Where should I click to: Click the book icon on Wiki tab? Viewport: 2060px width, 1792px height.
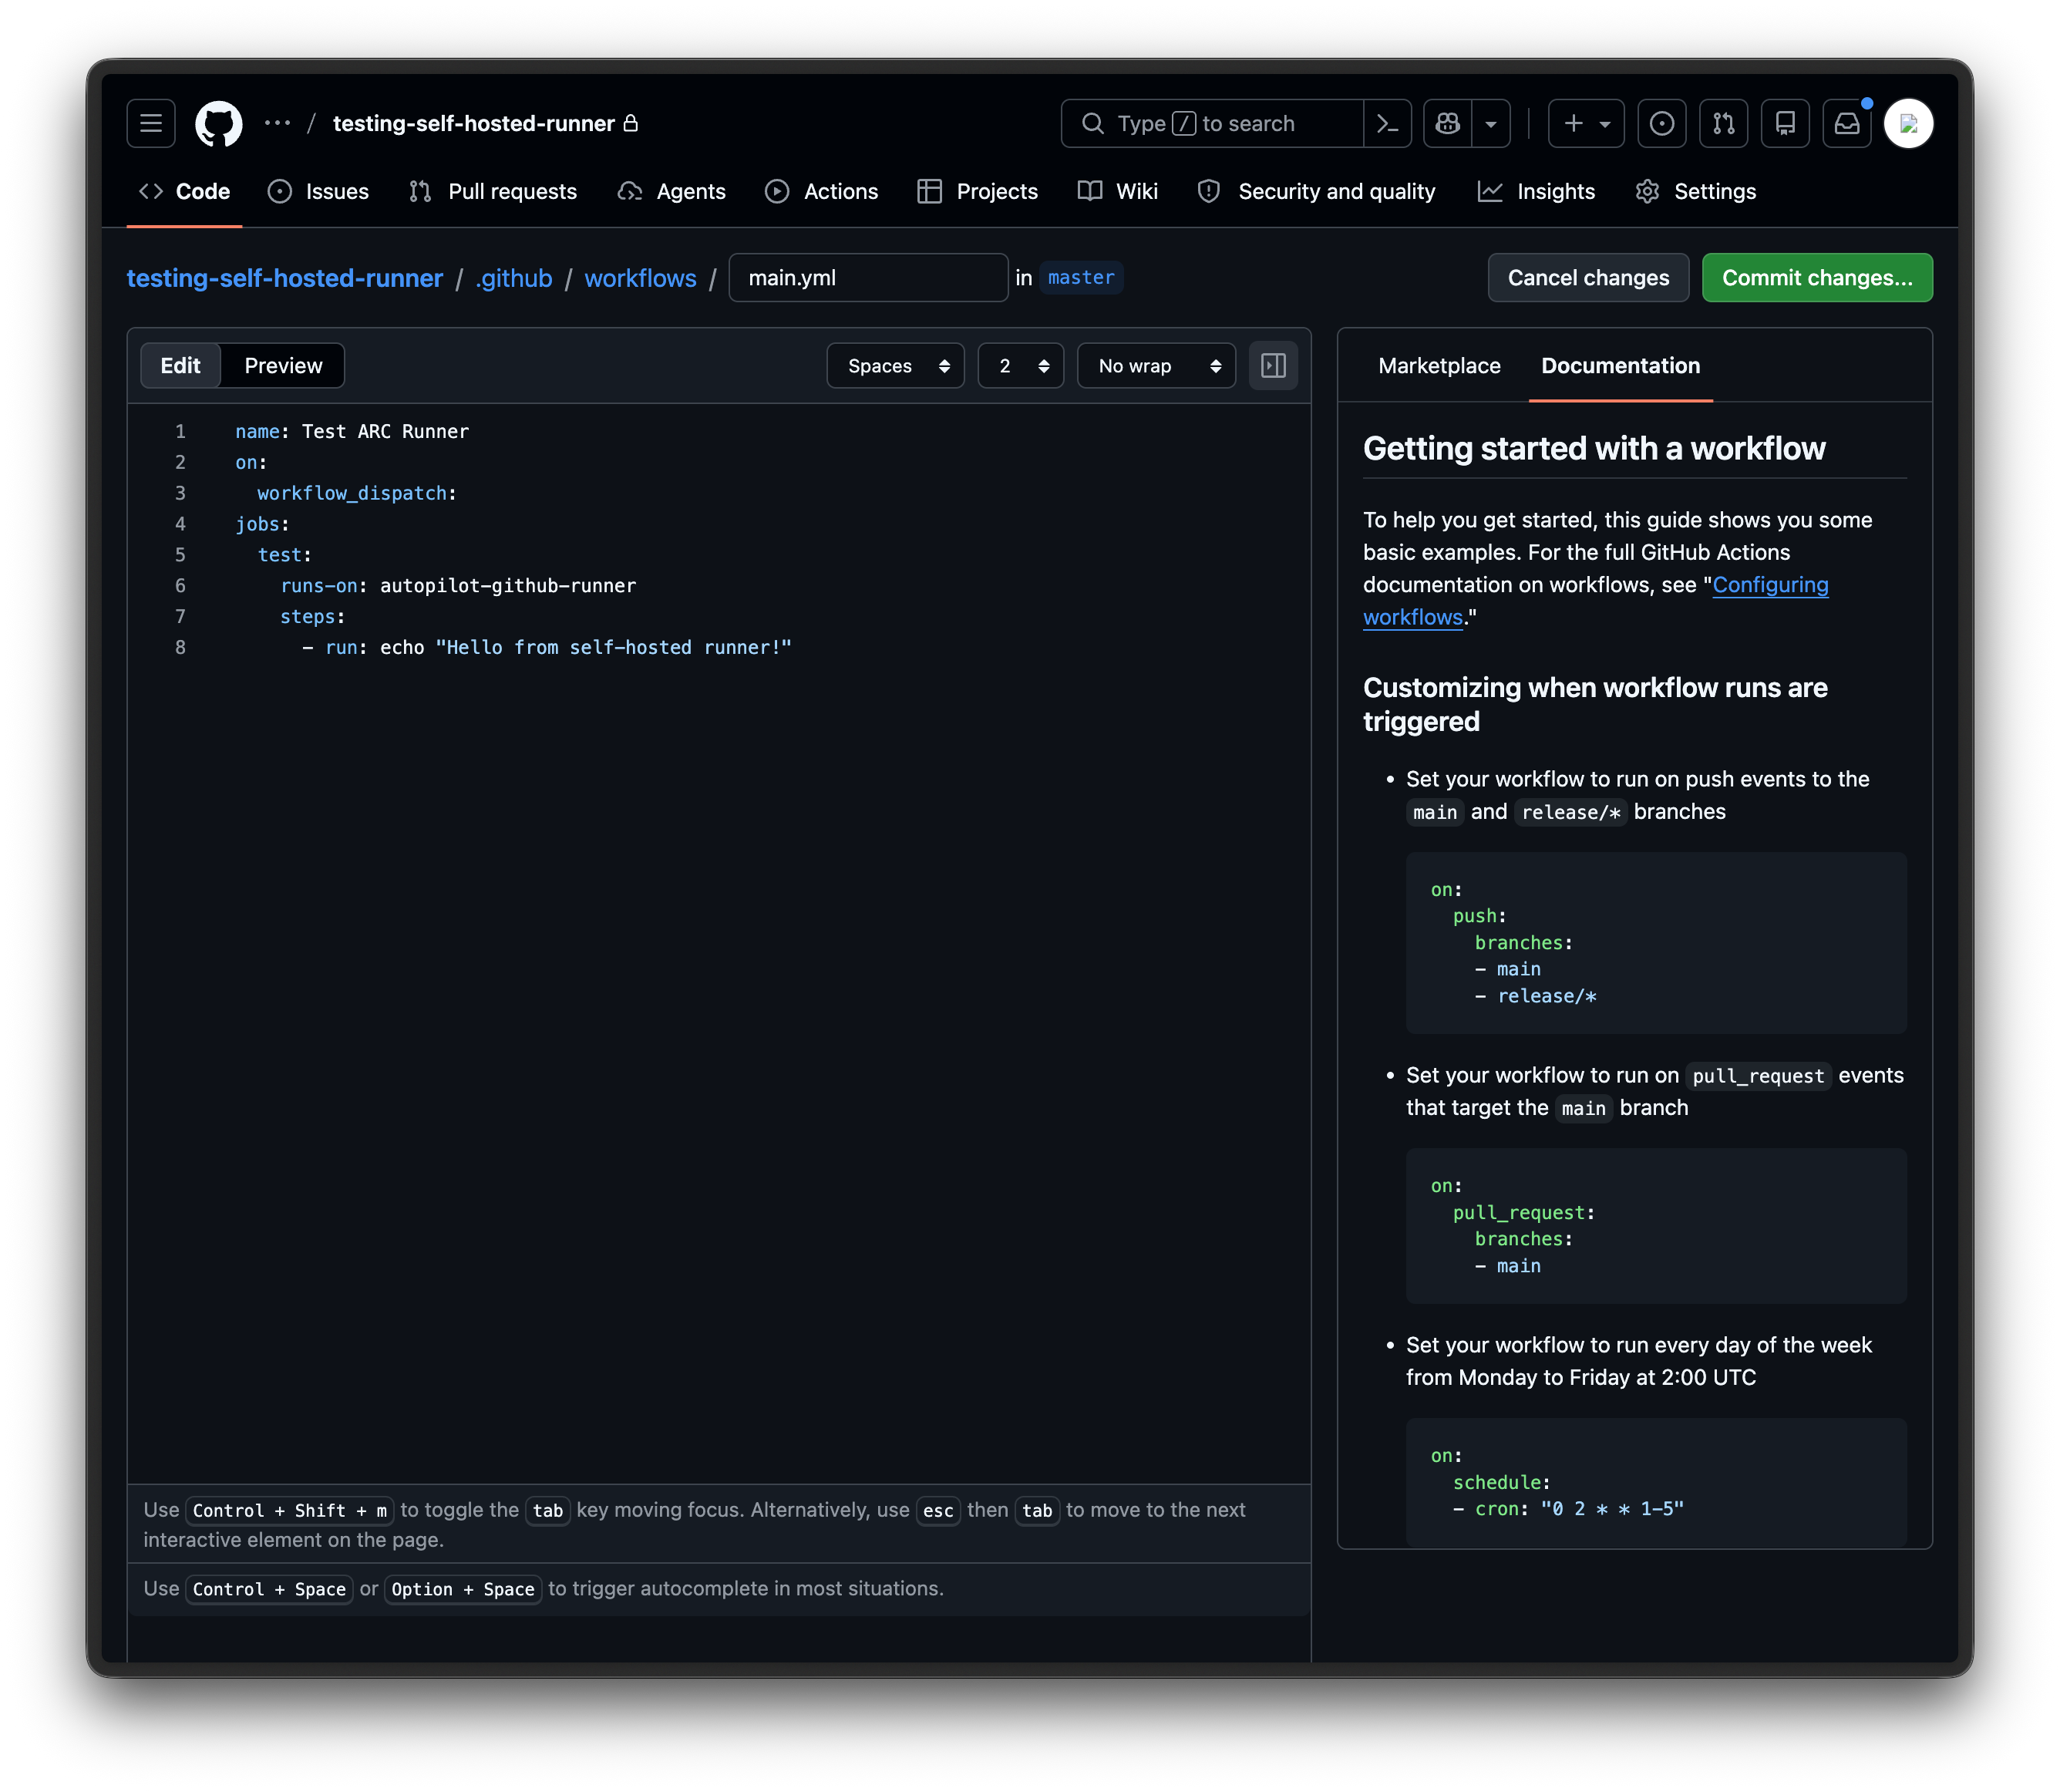pos(1090,191)
